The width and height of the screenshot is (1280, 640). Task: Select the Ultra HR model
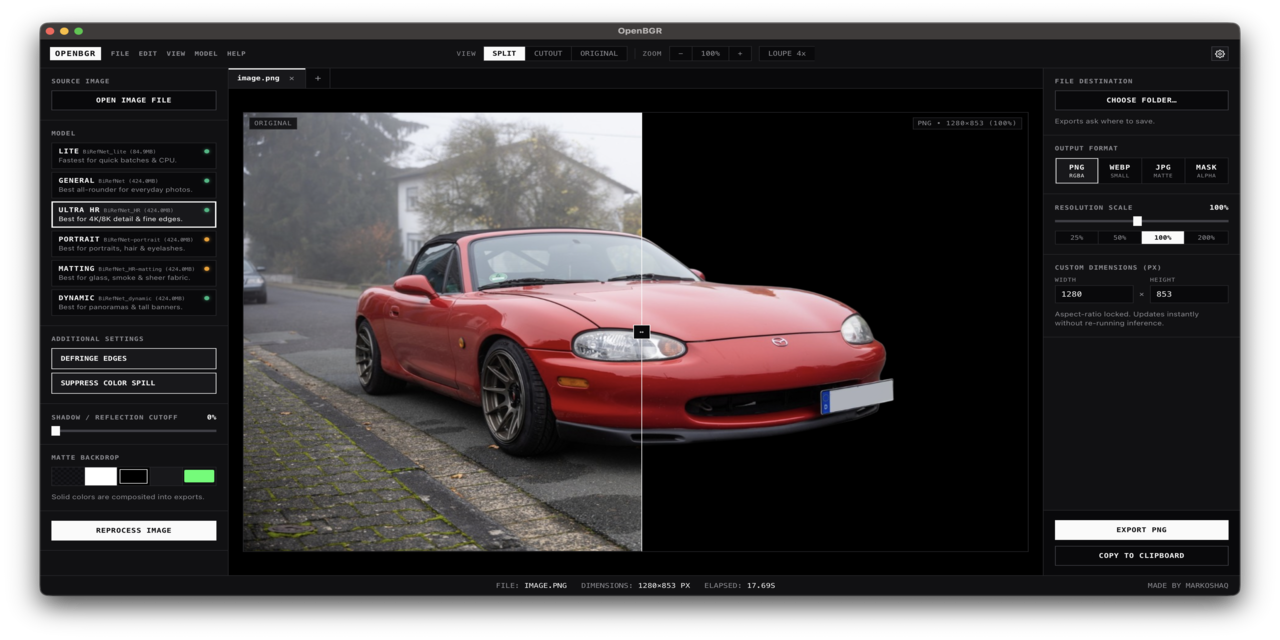point(134,214)
